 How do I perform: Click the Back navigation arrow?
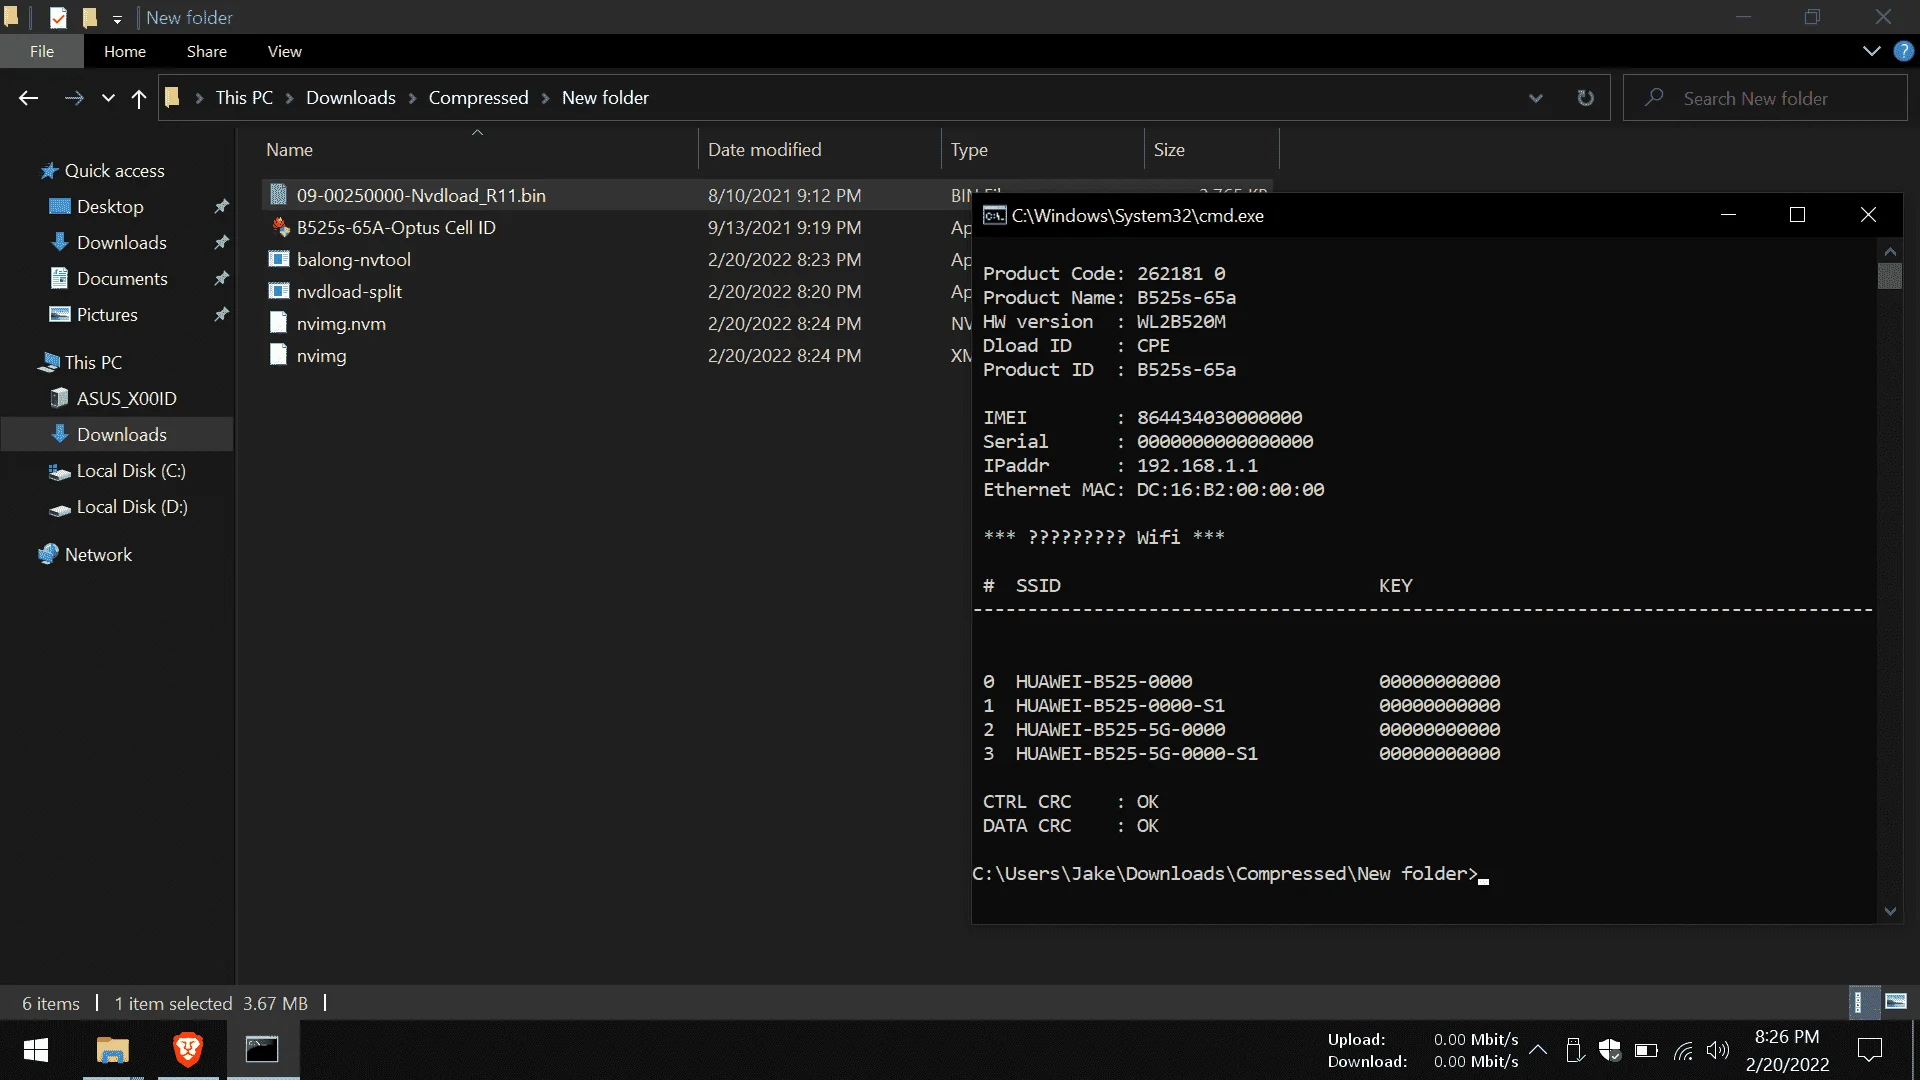(x=28, y=98)
